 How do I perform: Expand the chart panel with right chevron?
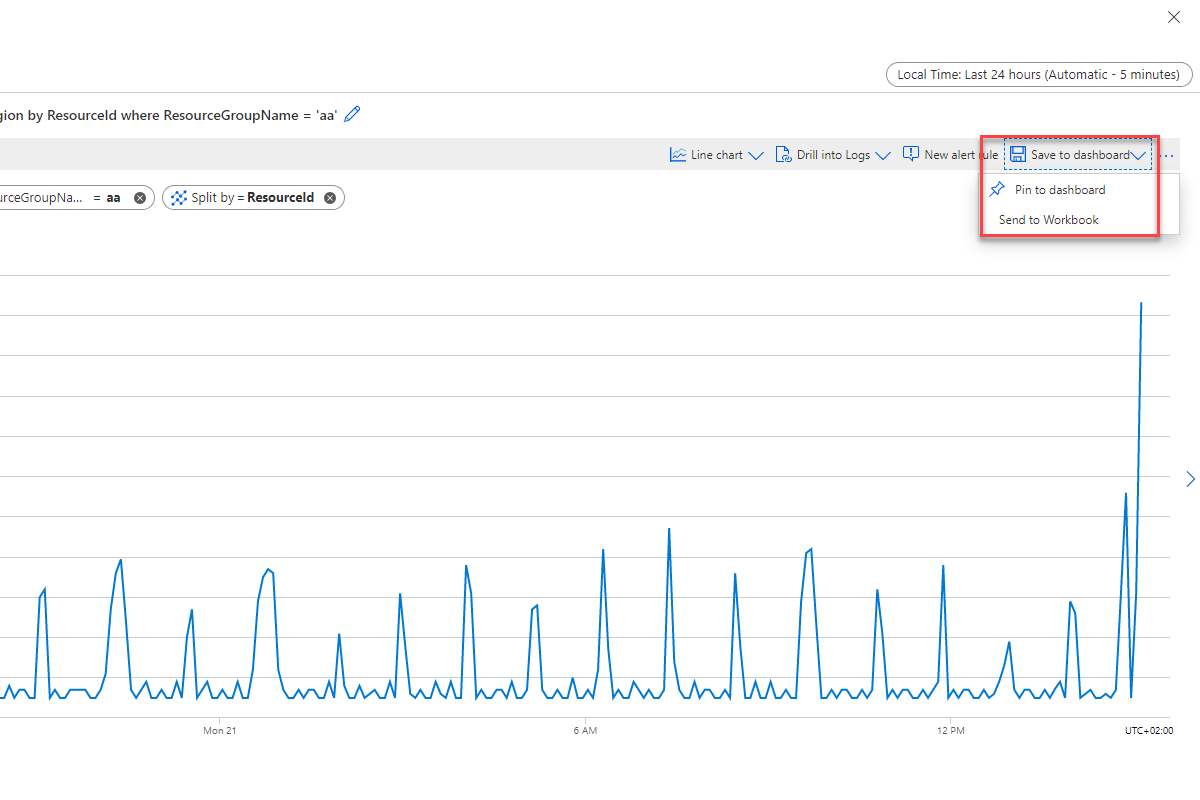point(1190,479)
